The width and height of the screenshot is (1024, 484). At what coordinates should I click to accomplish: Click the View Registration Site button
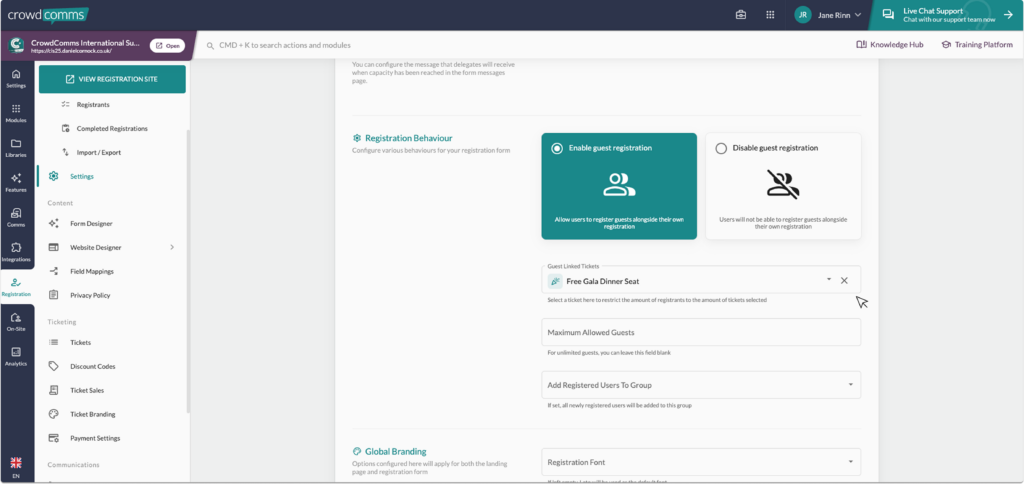click(112, 79)
